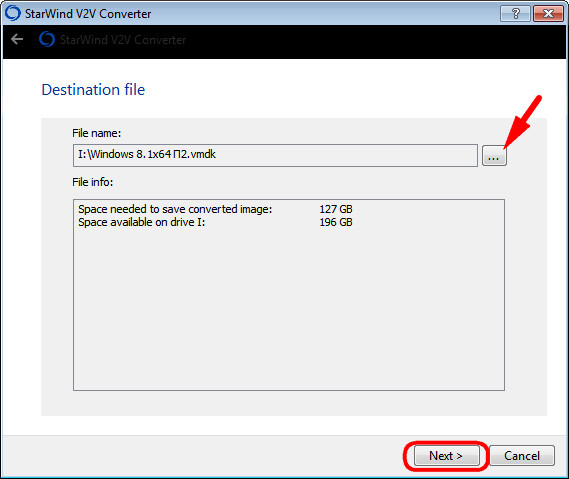Click the 127 GB value

click(336, 209)
